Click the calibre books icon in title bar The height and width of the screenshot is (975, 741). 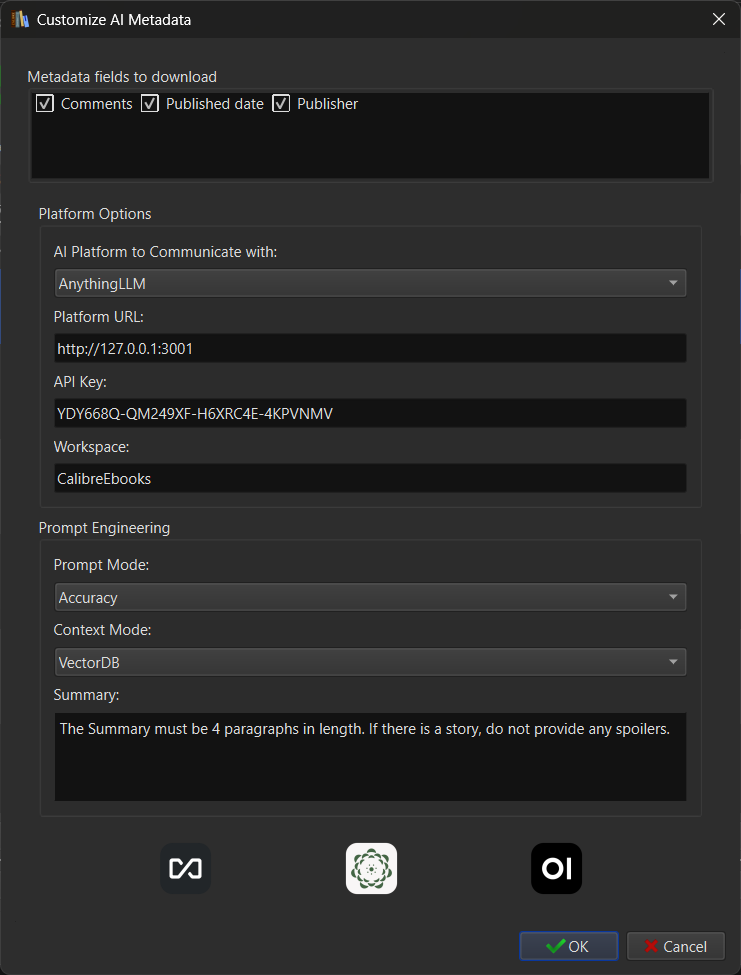coord(20,19)
